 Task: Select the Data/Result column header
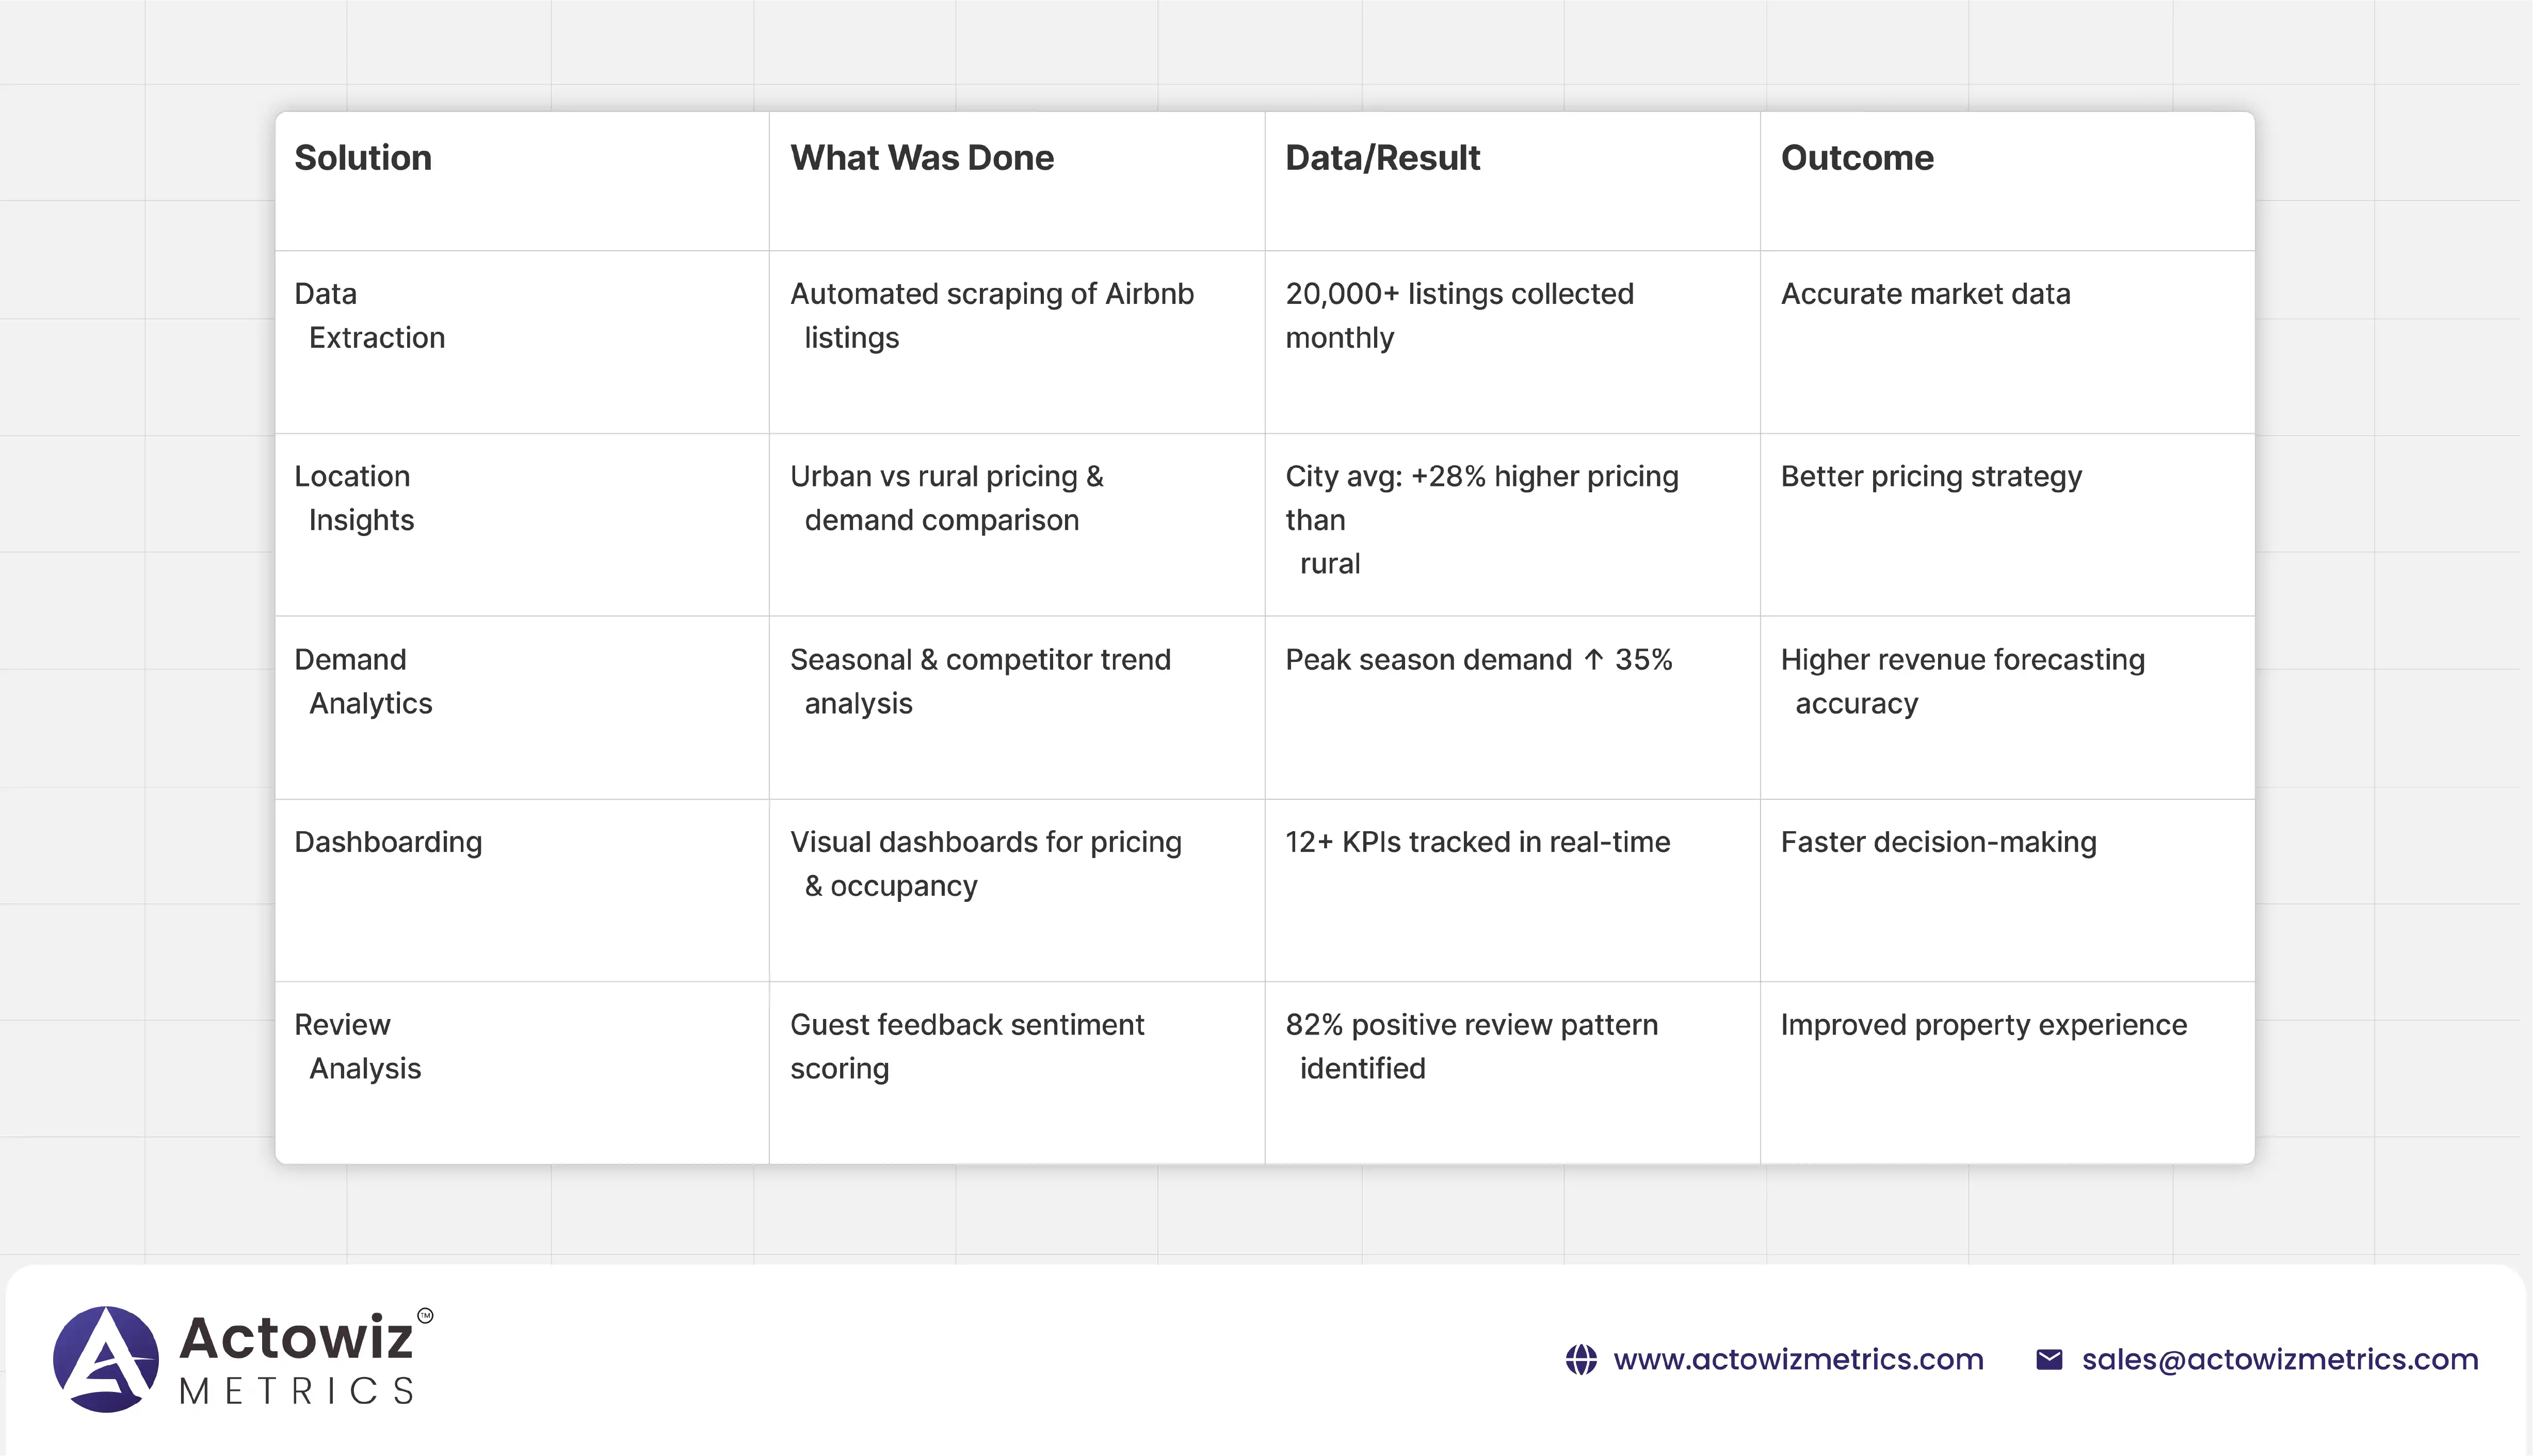(x=1382, y=158)
